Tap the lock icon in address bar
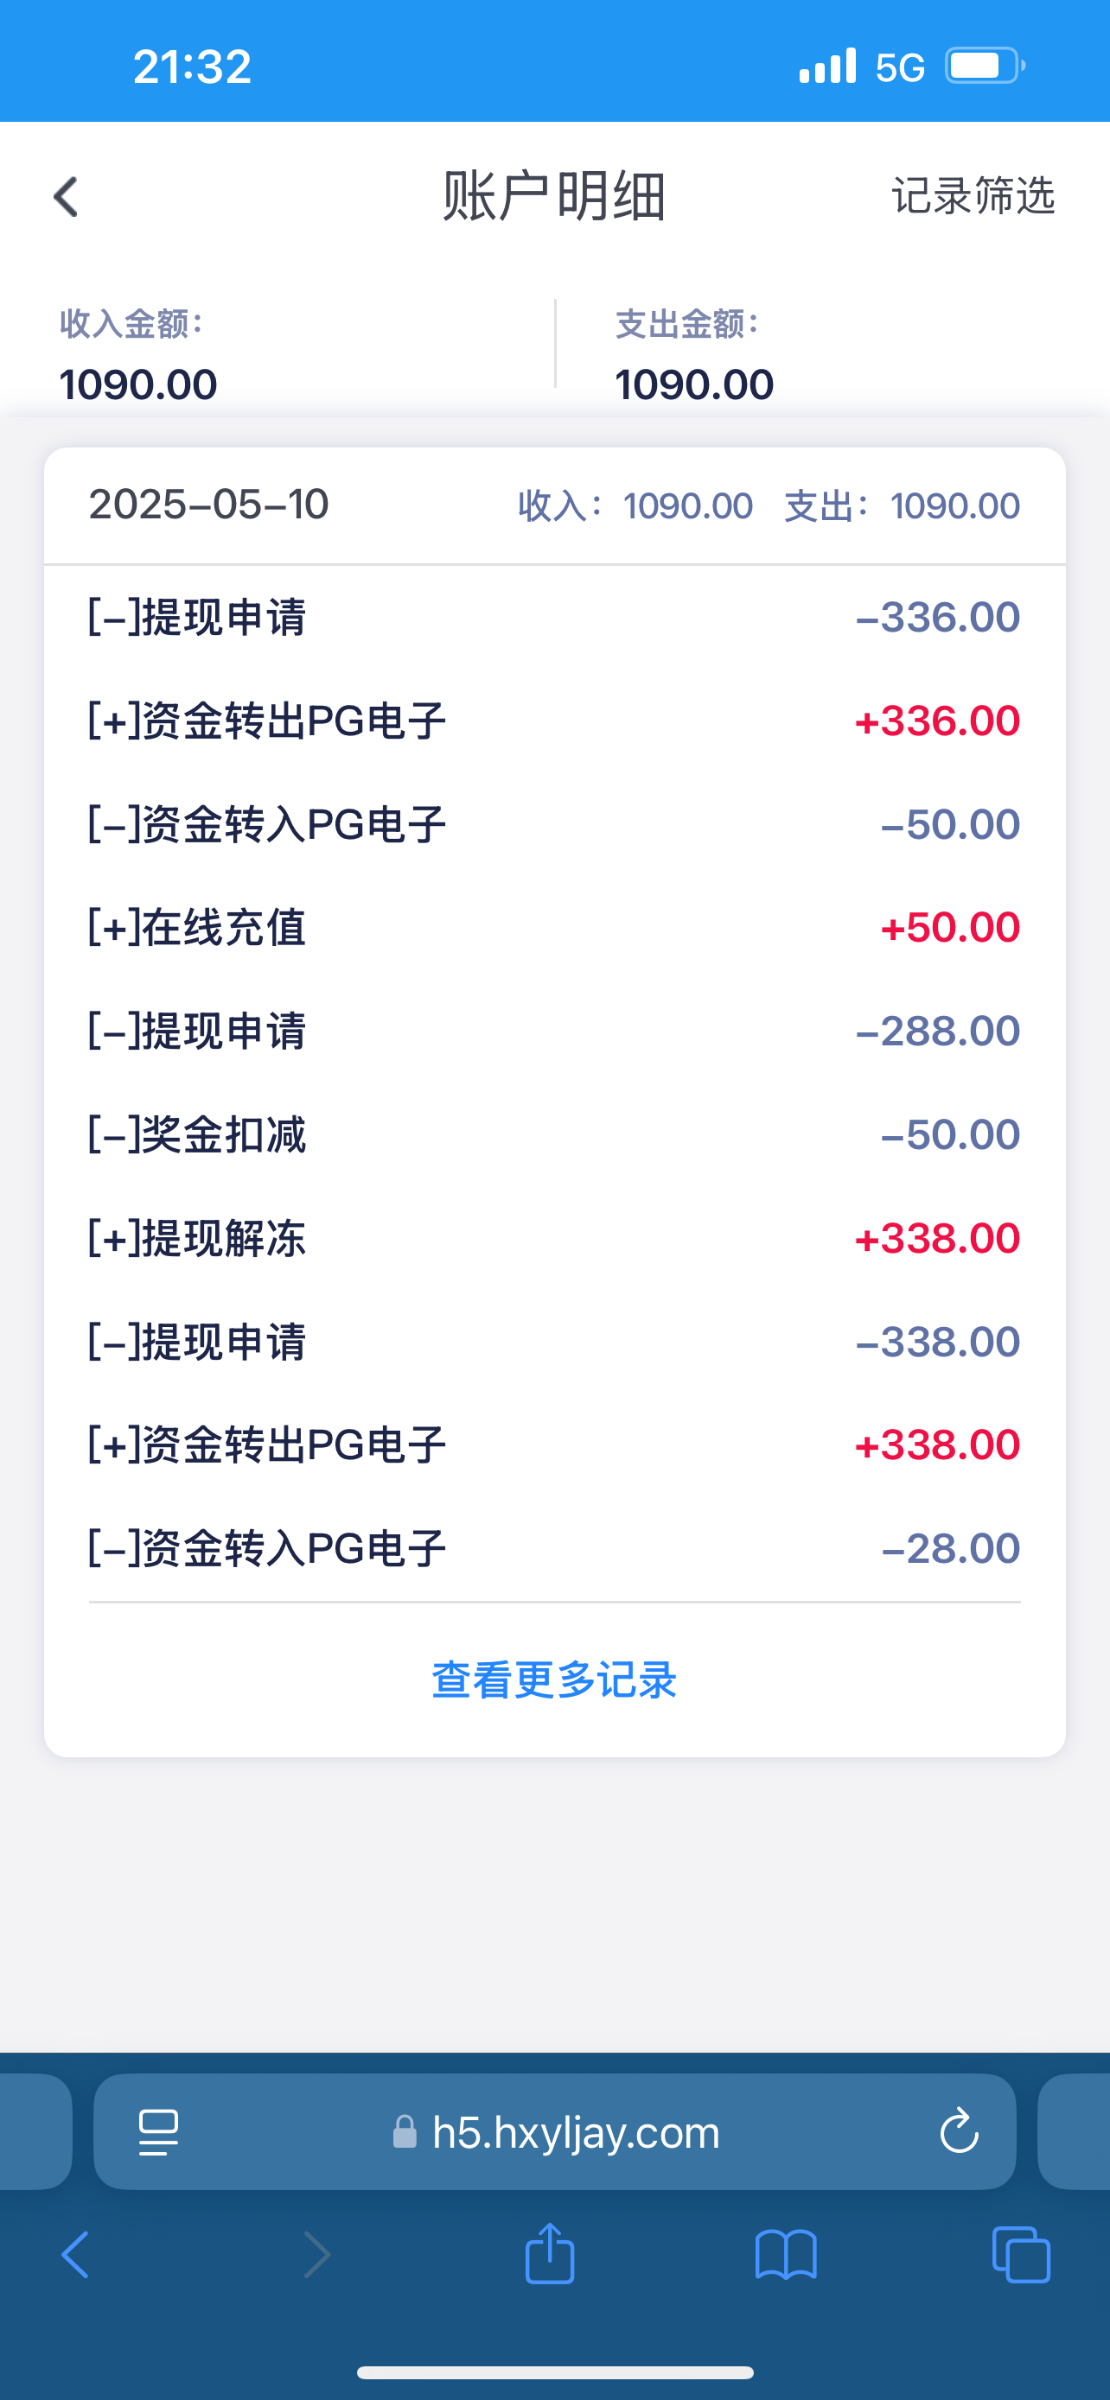The width and height of the screenshot is (1110, 2400). [x=405, y=2131]
